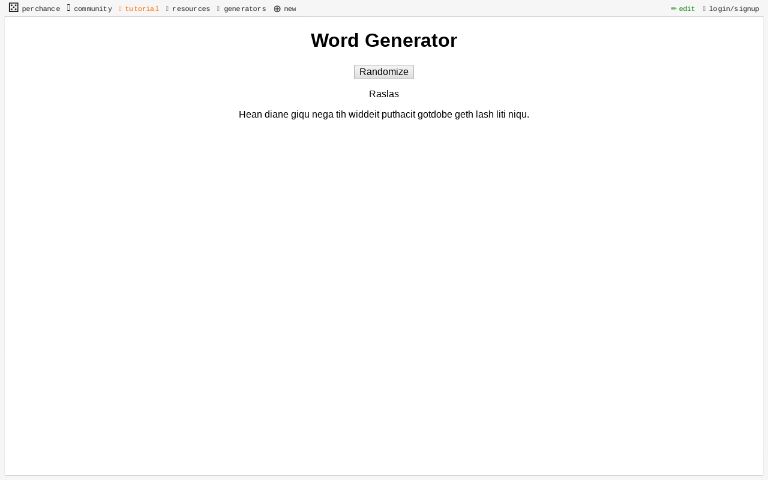
Task: Click the icon beside the community link
Action: [x=68, y=8]
